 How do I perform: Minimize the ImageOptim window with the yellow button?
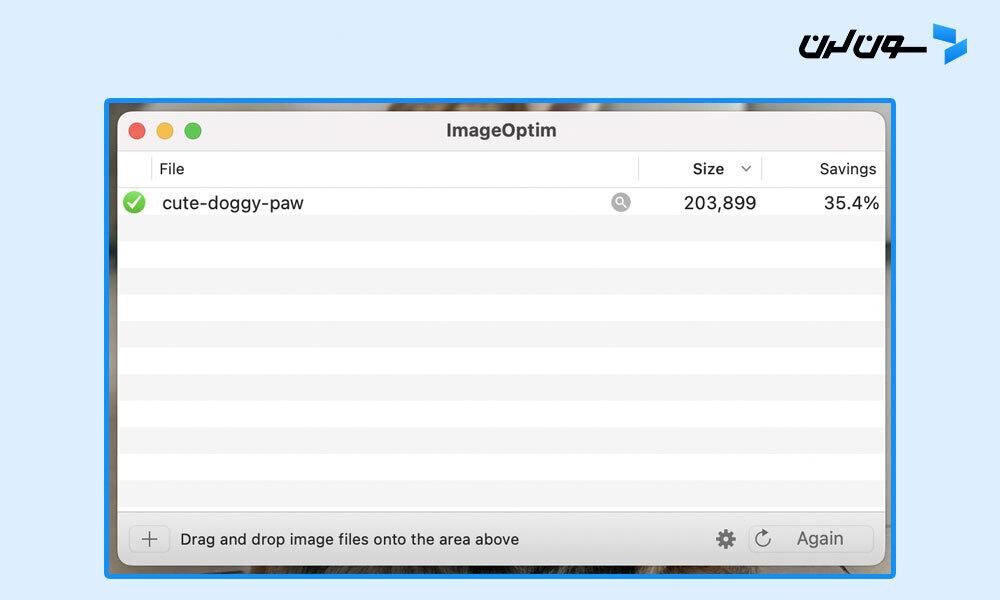click(x=165, y=131)
